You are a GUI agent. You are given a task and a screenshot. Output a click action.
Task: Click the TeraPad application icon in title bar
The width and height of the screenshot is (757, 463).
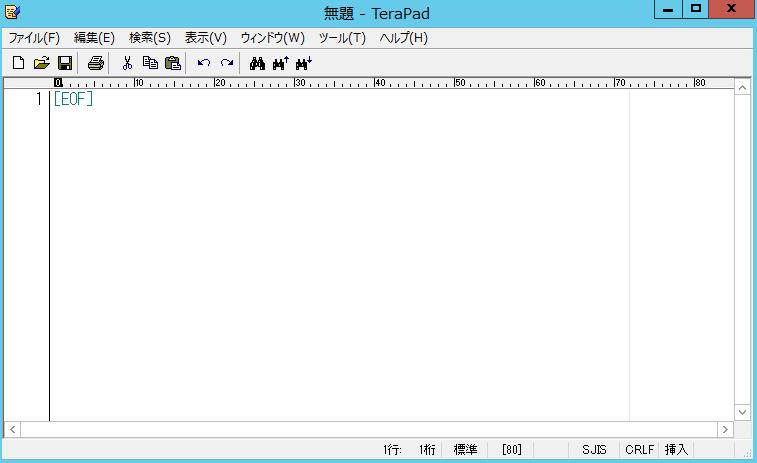[x=12, y=11]
